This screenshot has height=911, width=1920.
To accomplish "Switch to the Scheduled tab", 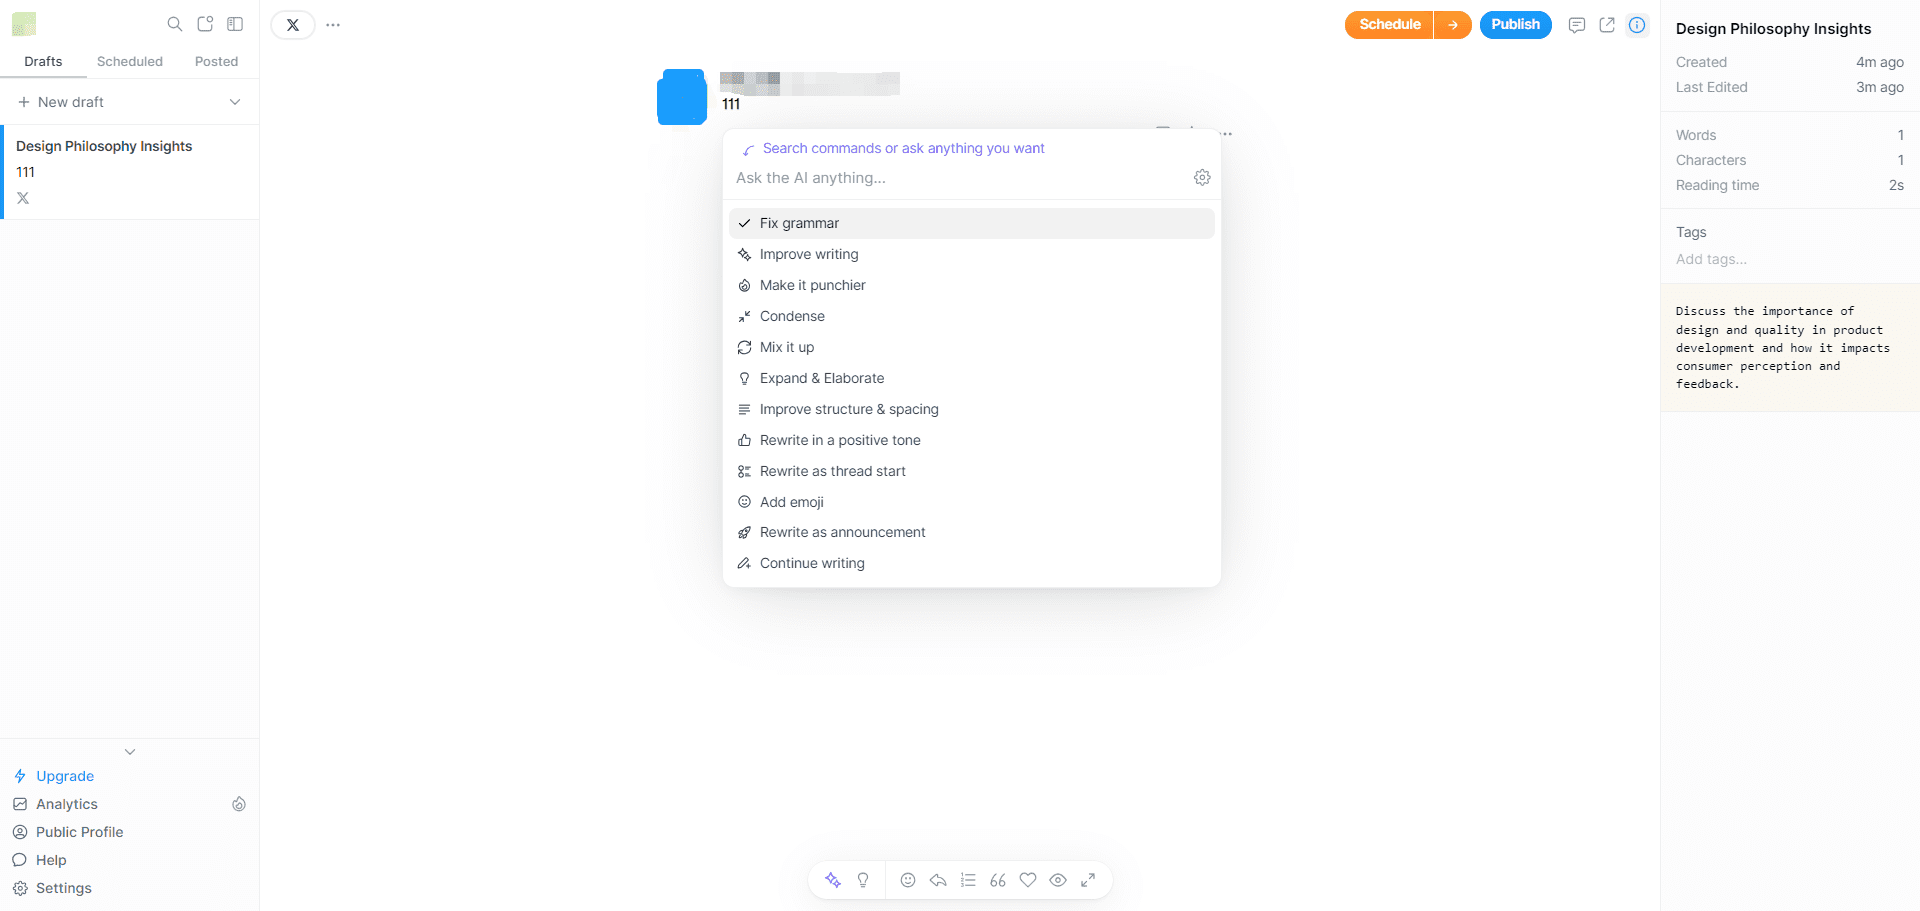I will point(130,61).
